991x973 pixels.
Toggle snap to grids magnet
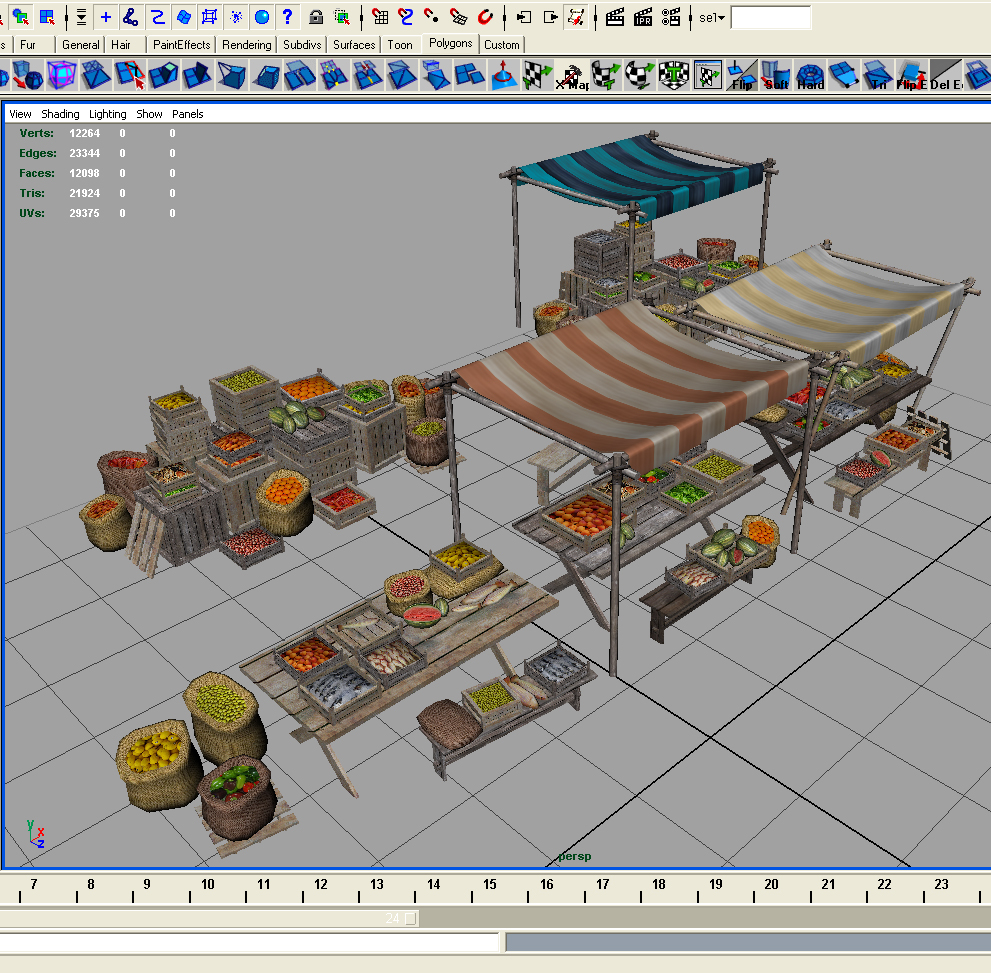380,17
